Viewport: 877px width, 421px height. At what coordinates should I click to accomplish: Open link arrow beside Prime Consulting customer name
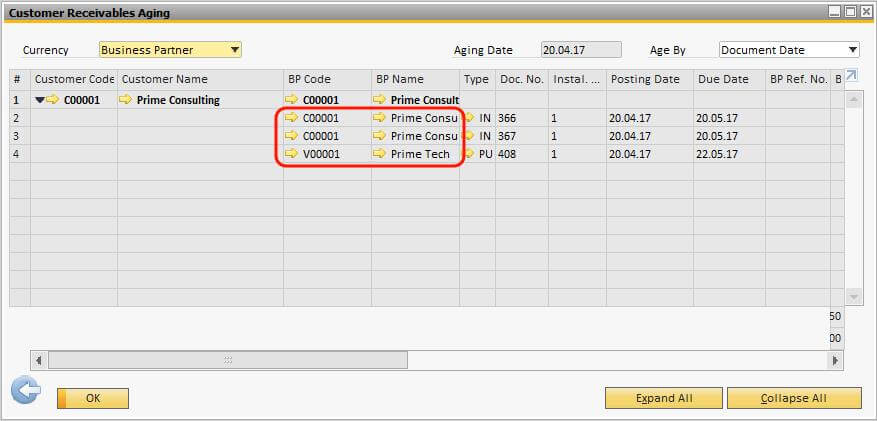(126, 100)
